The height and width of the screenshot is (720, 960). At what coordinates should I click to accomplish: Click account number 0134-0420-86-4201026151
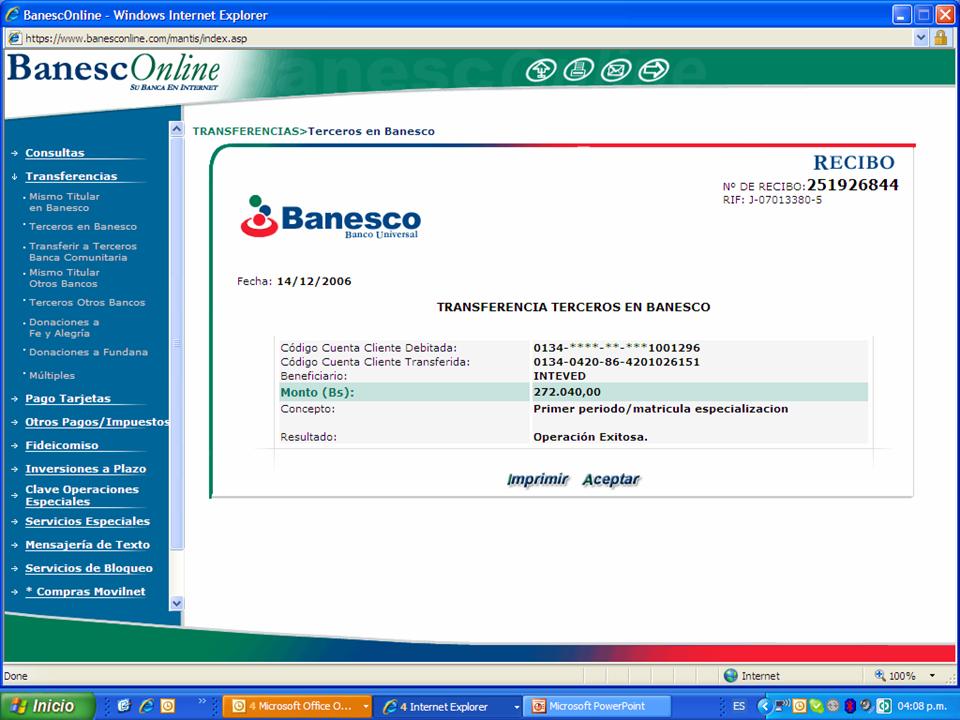point(617,362)
